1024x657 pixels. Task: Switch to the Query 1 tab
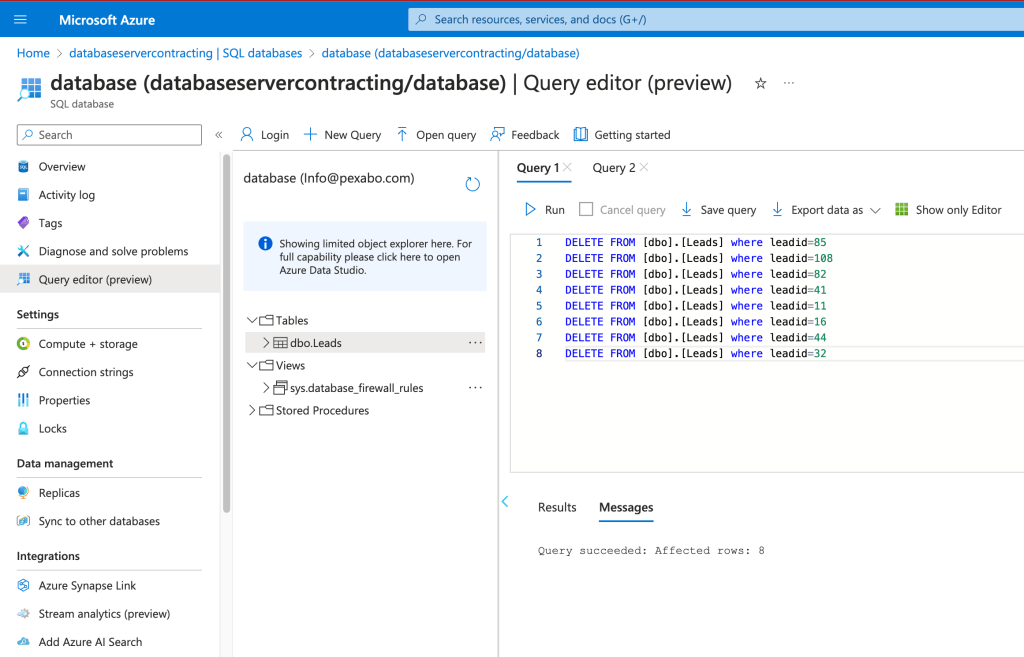537,168
